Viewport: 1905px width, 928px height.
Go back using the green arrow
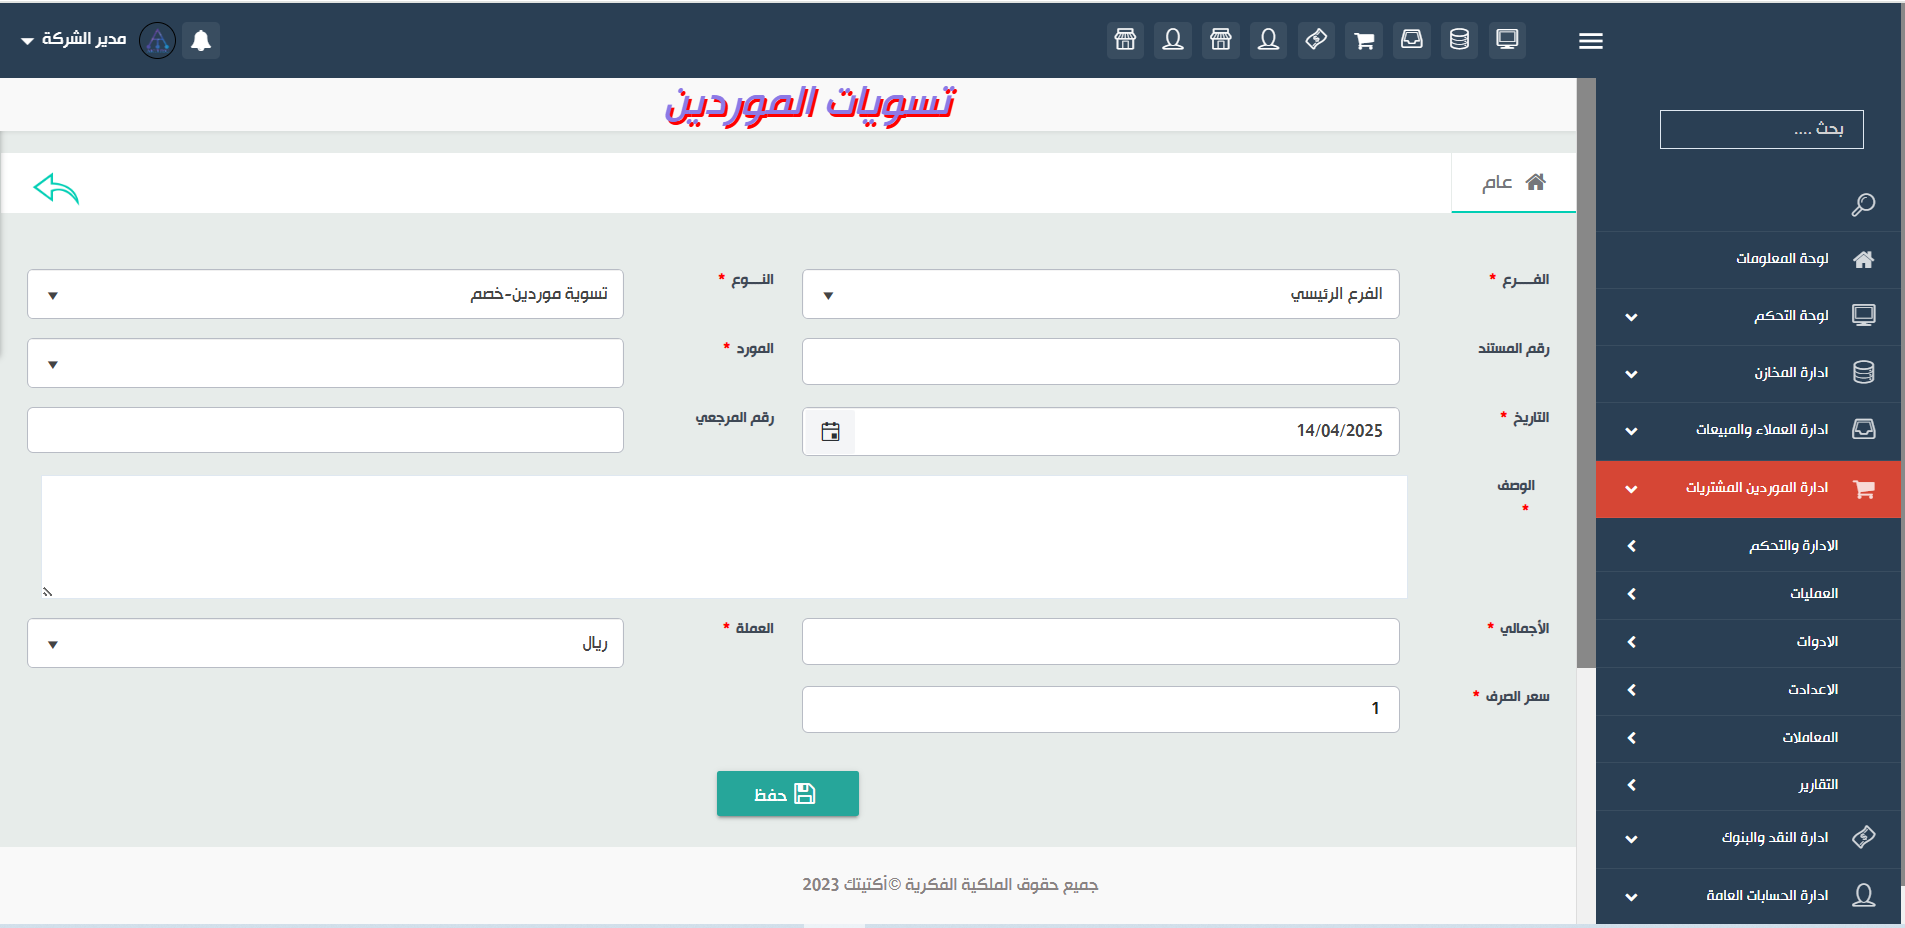pyautogui.click(x=56, y=188)
